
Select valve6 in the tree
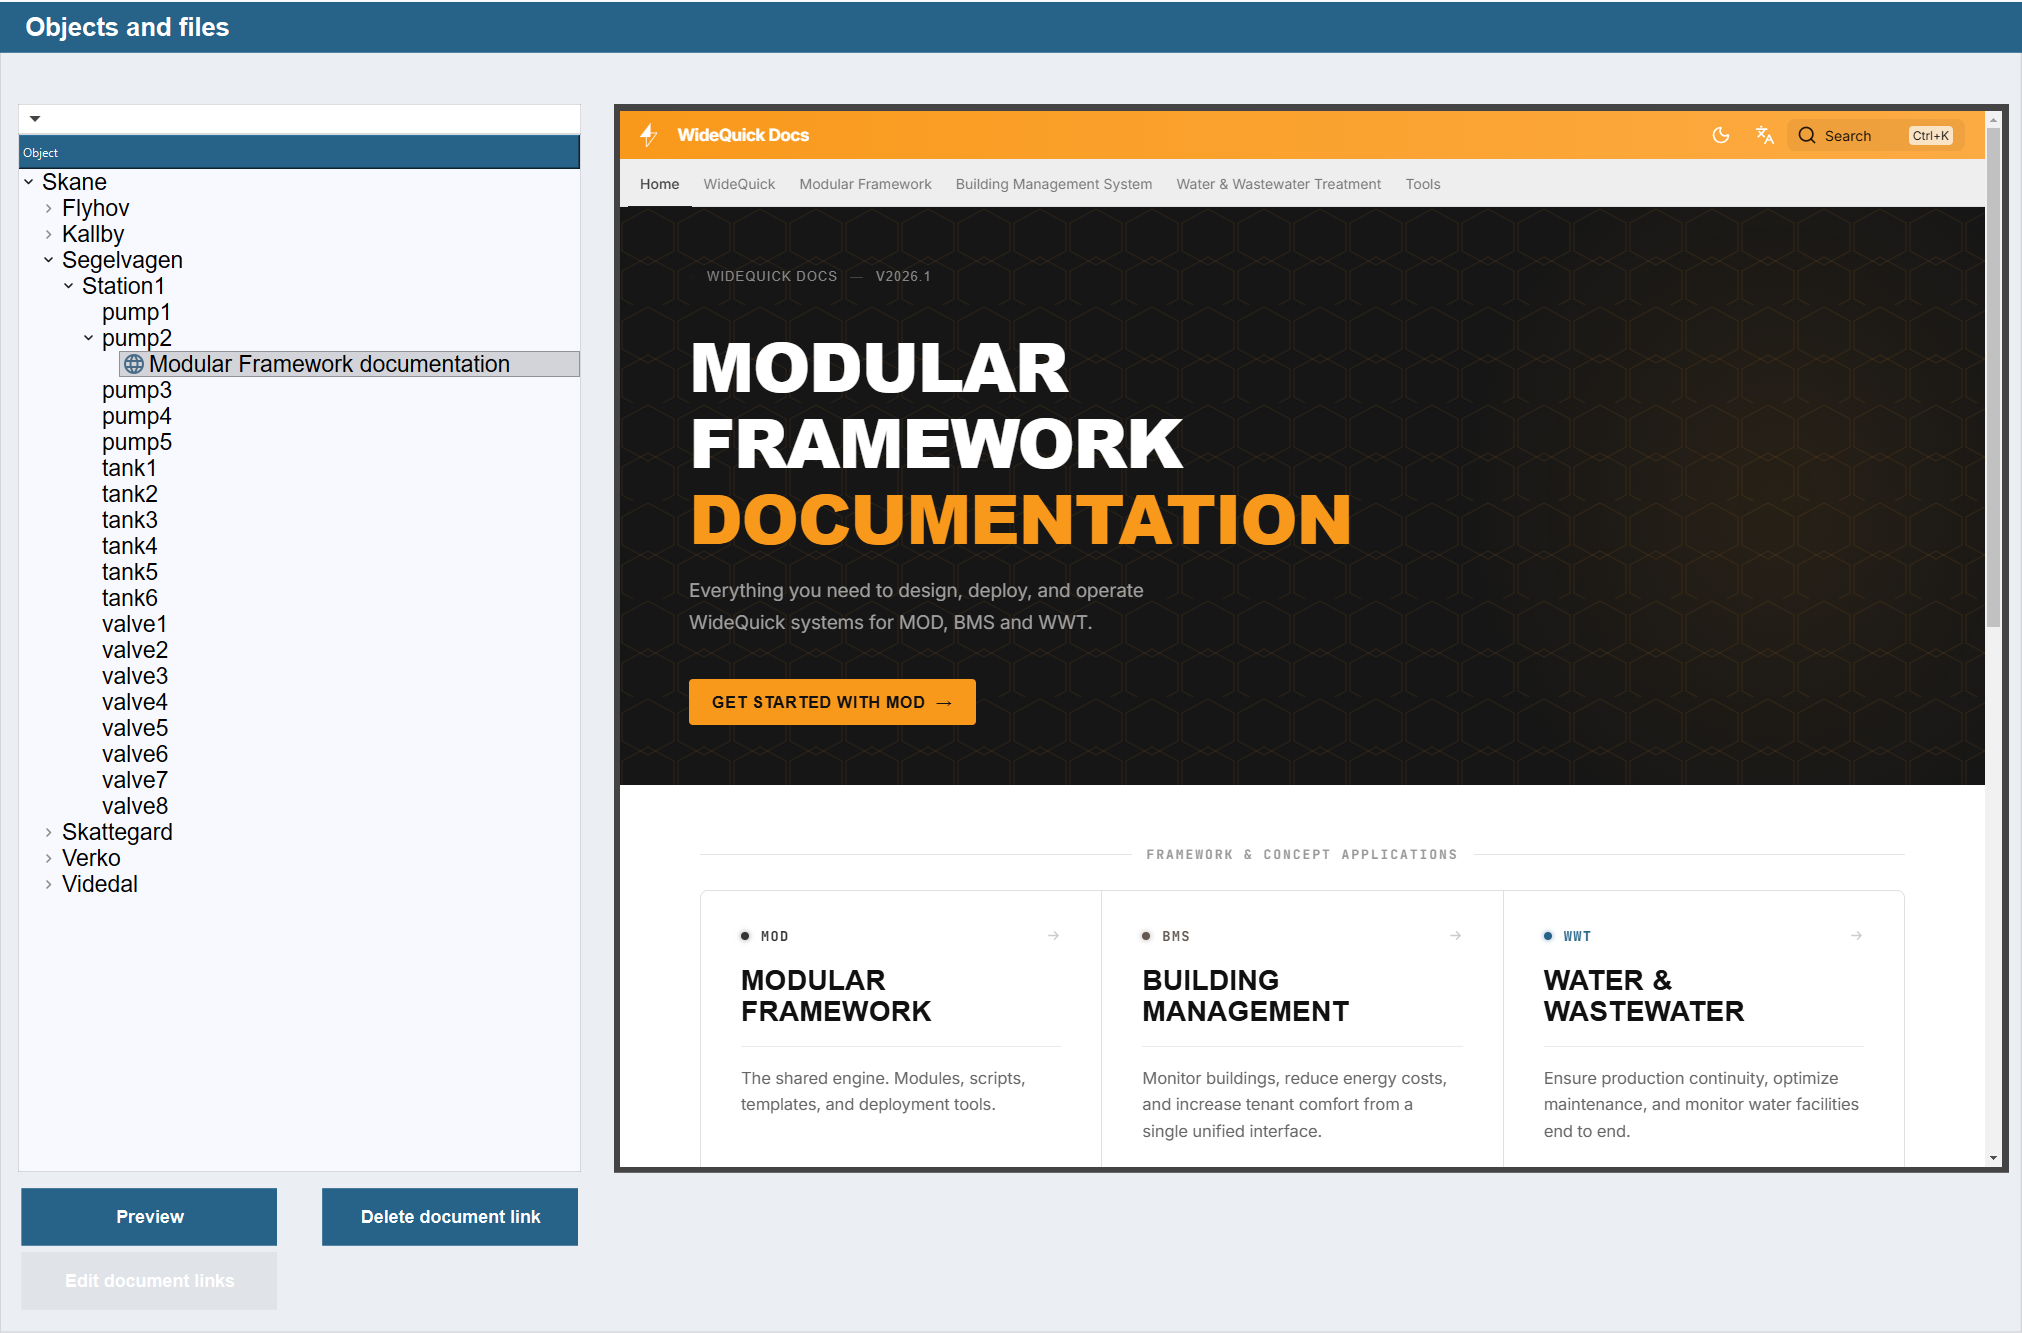coord(134,754)
